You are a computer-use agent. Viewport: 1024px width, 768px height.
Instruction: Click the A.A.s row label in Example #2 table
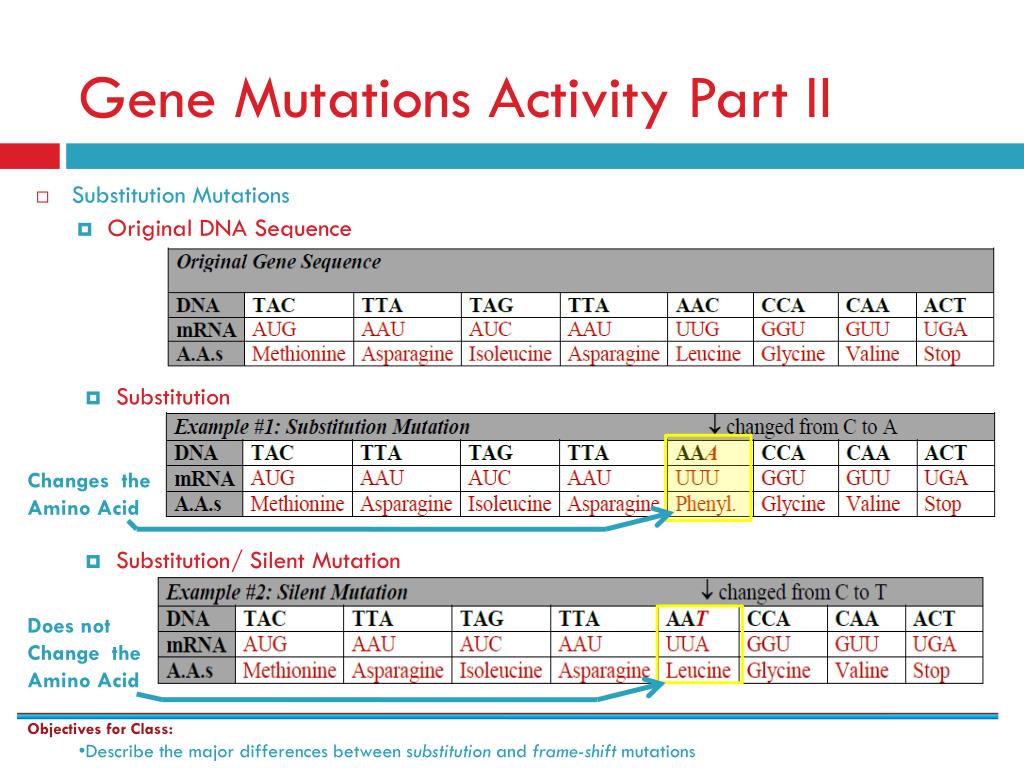click(190, 671)
